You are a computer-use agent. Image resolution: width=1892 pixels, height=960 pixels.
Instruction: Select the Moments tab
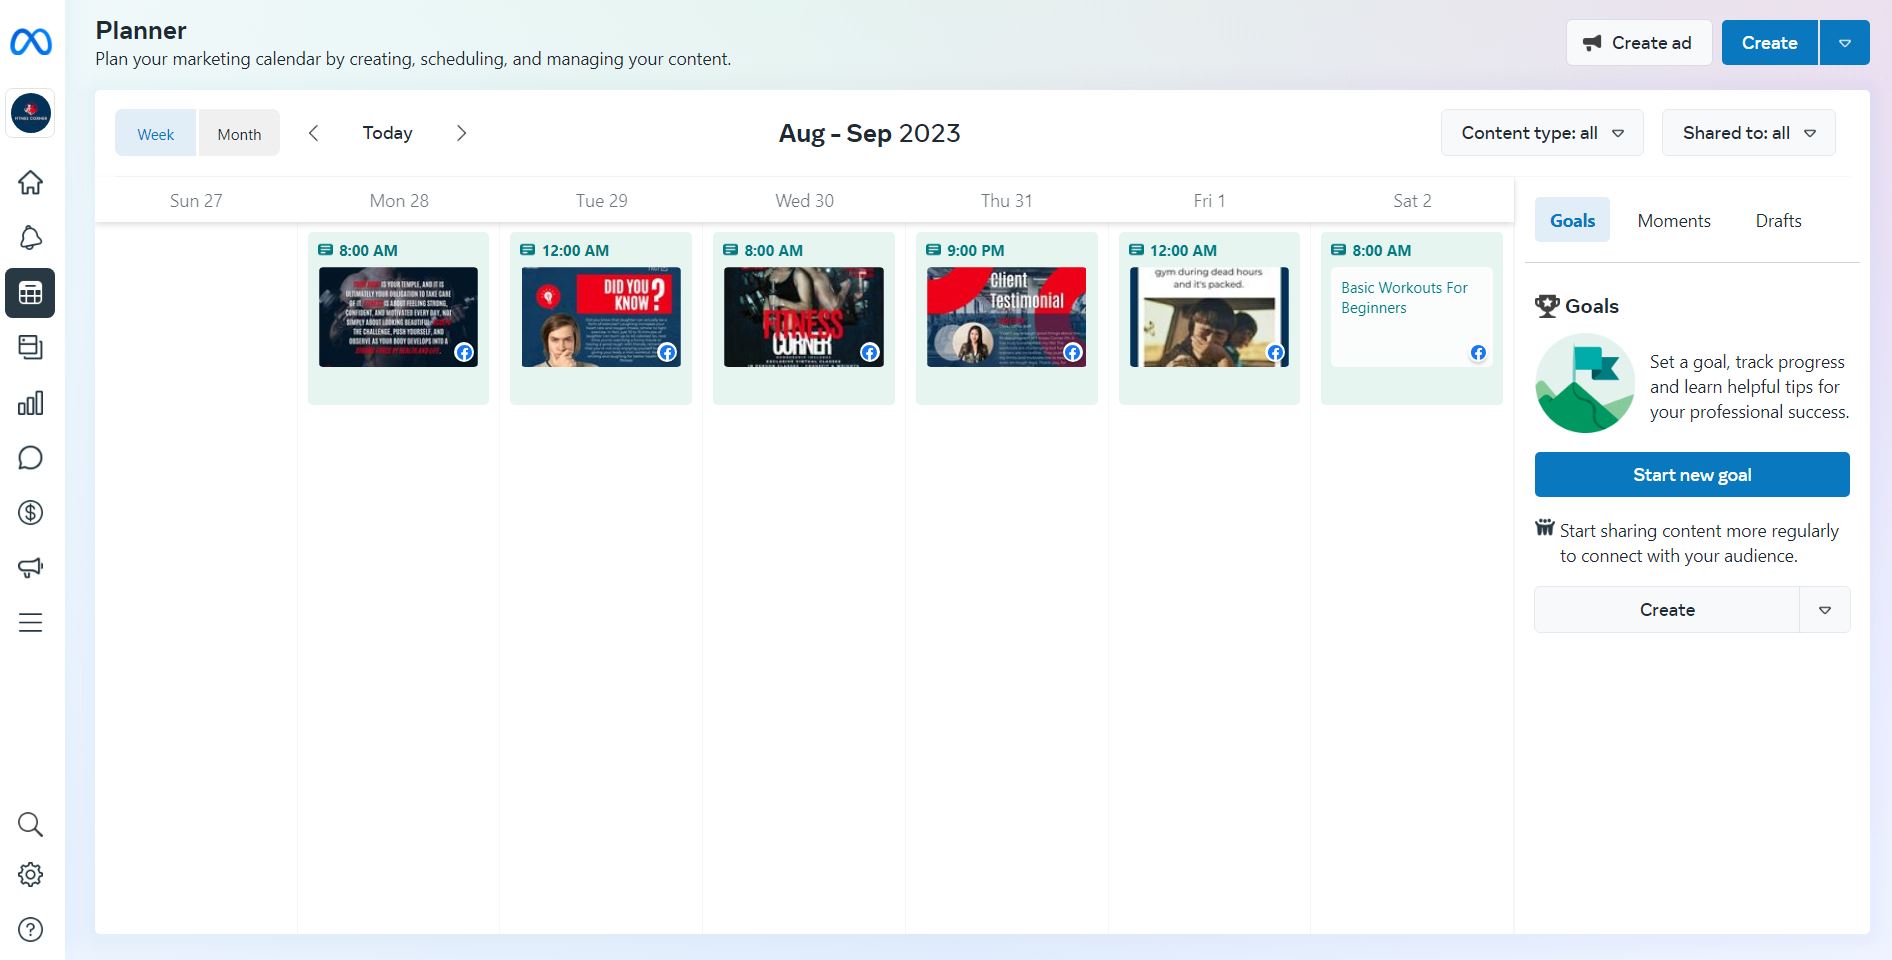tap(1674, 221)
